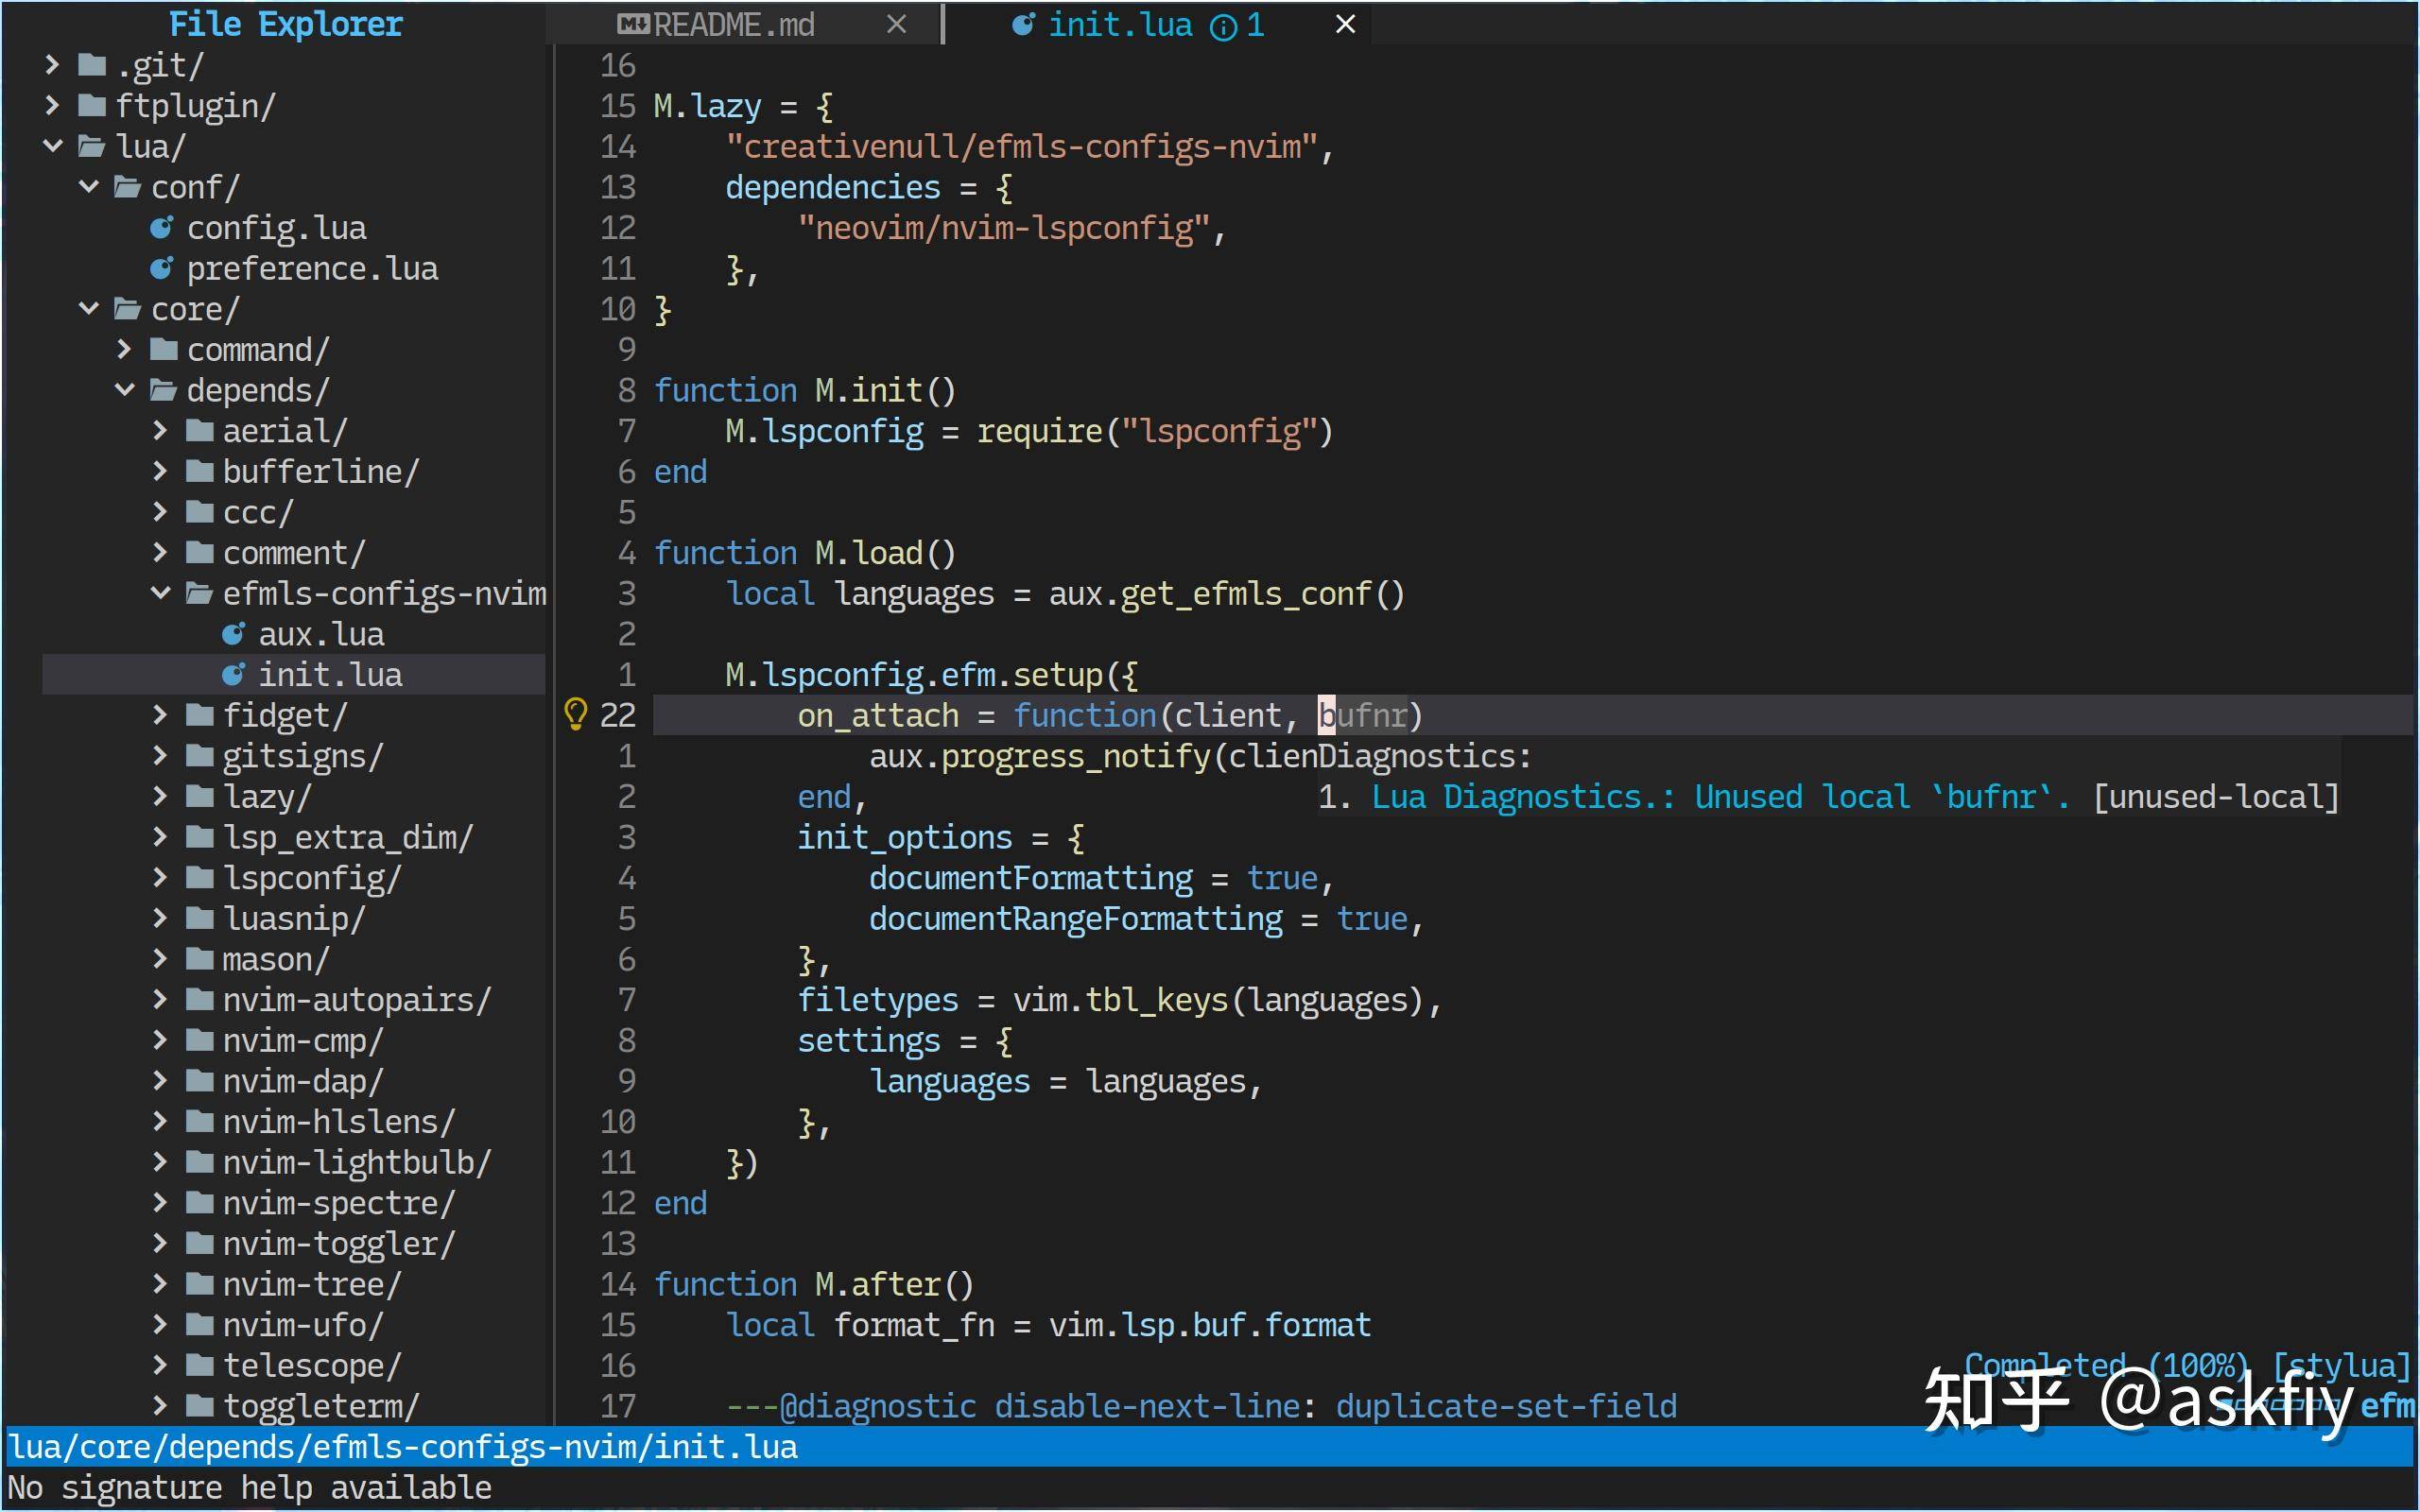
Task: Collapse the conf folder chevron
Action: 89,187
